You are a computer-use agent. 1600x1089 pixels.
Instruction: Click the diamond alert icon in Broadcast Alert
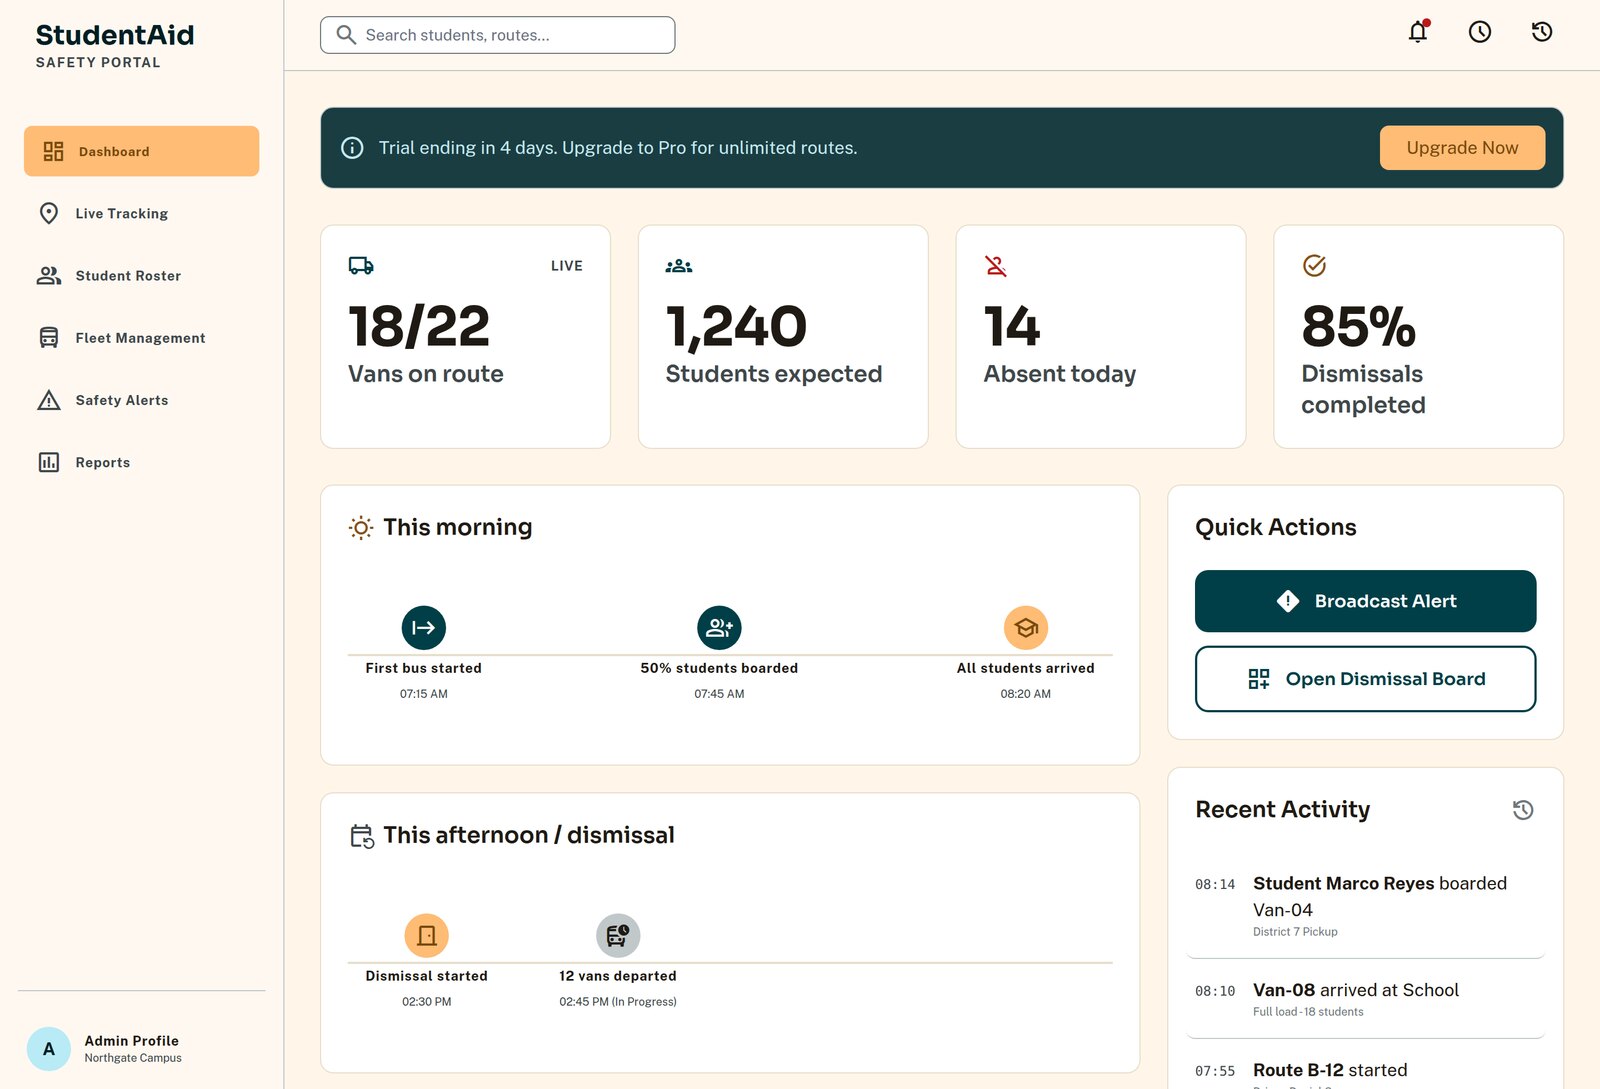click(1288, 601)
